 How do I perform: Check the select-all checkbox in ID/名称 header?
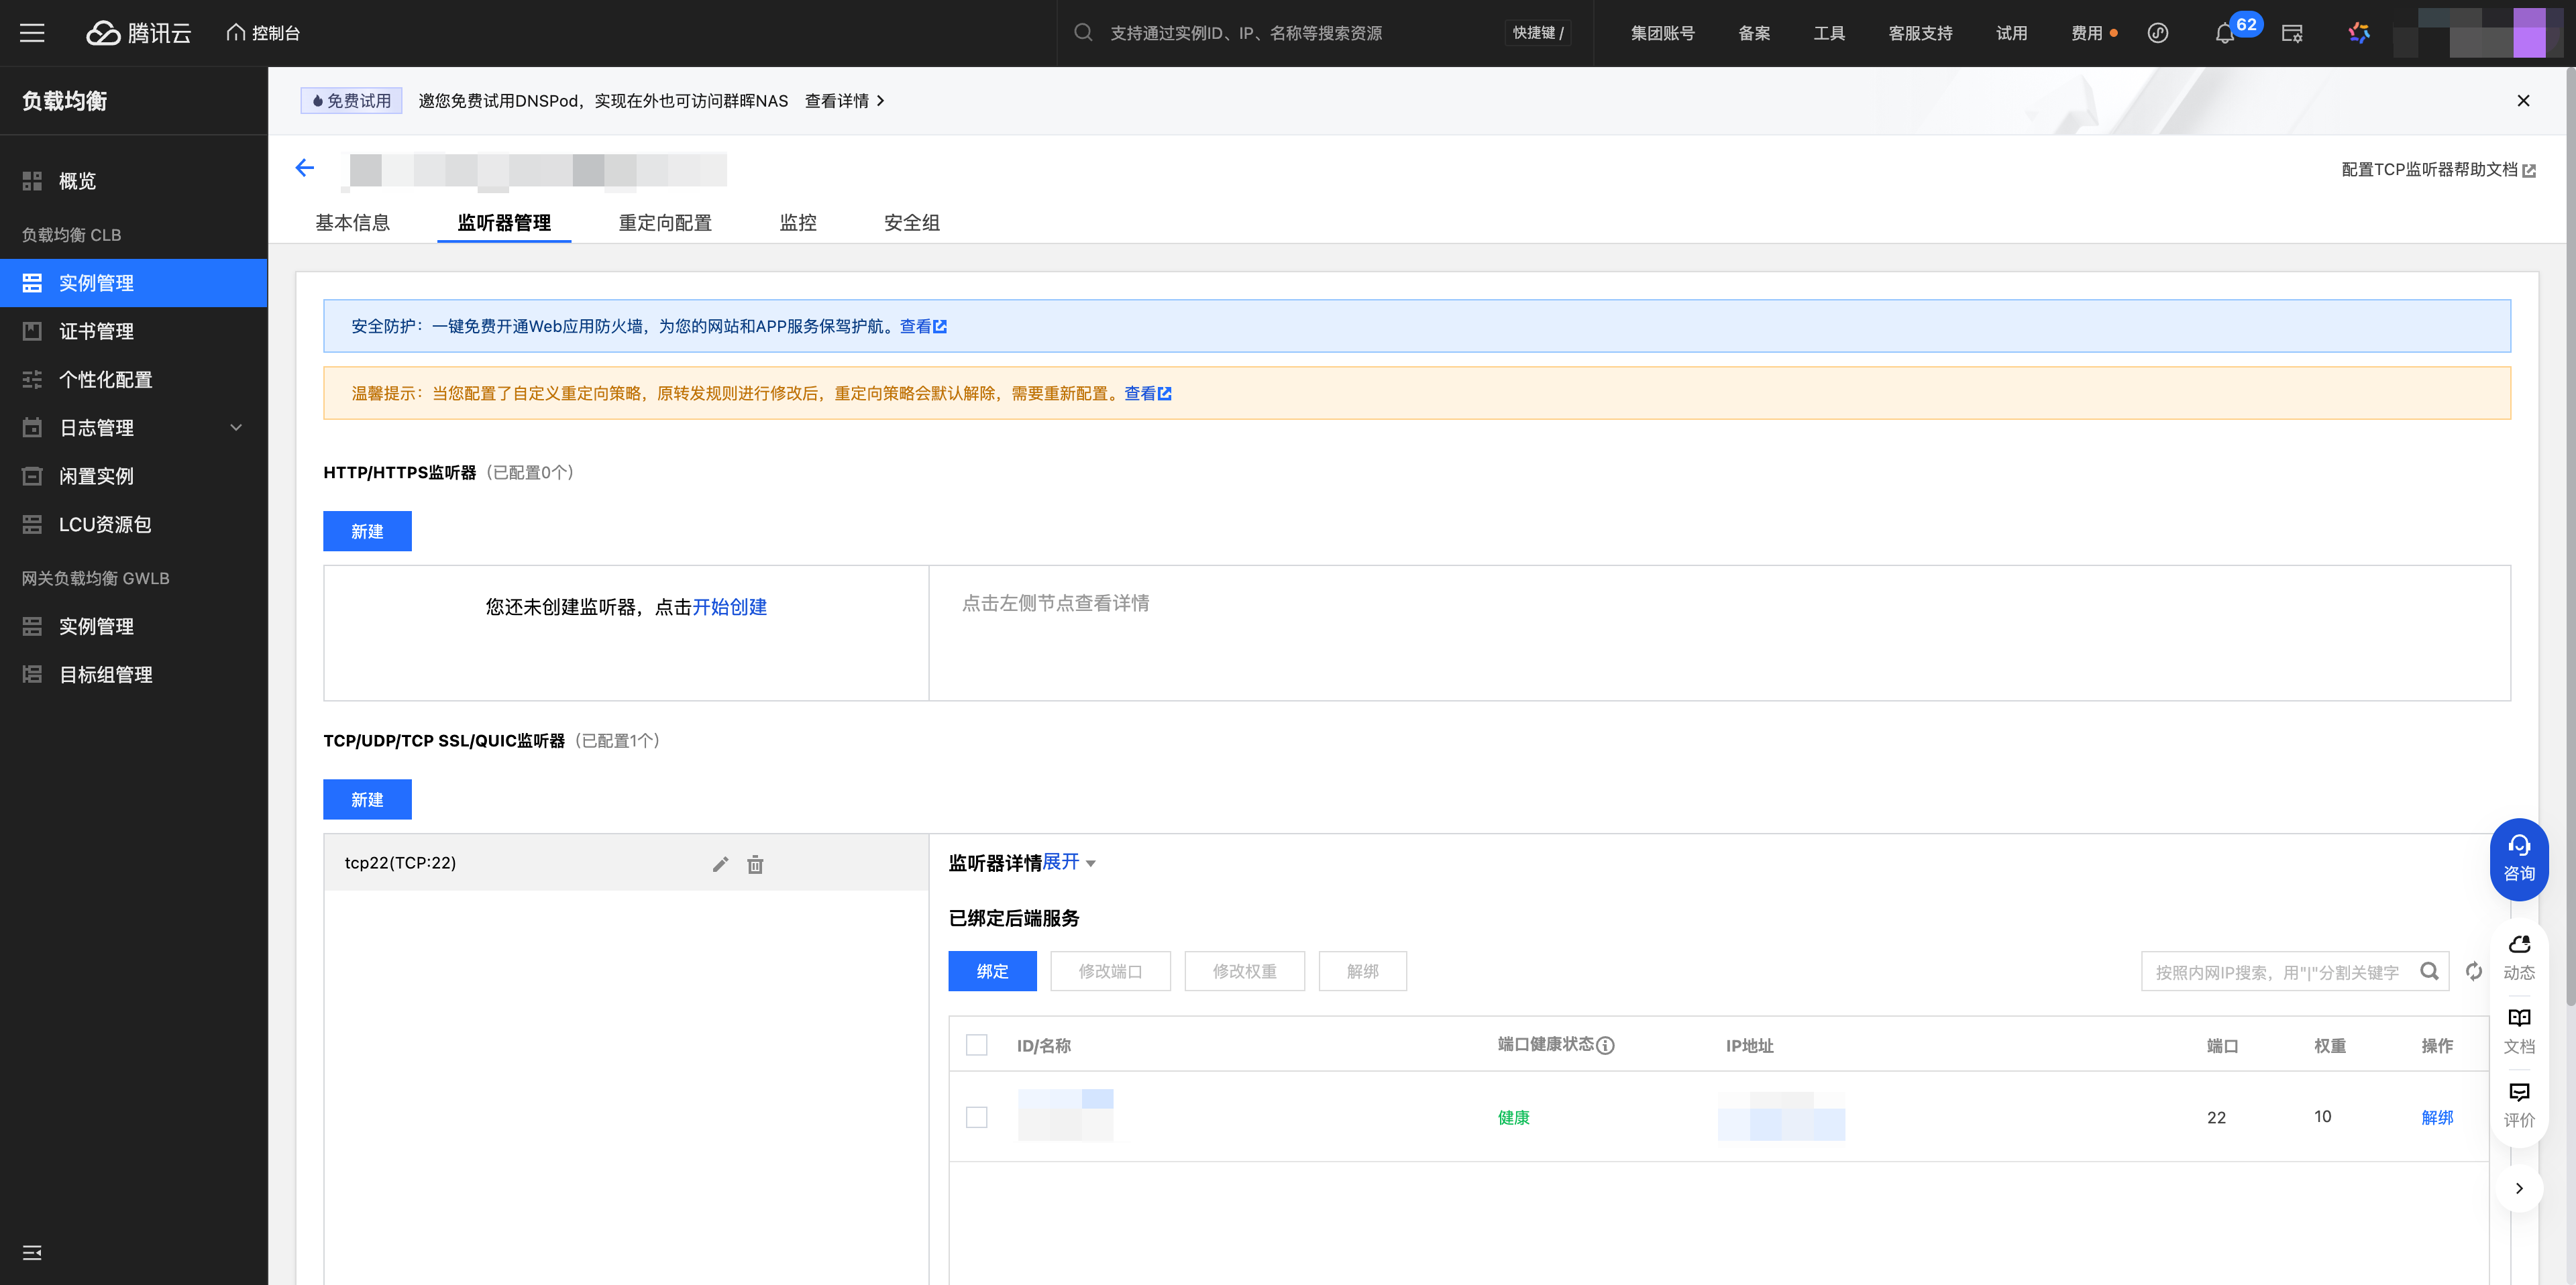[x=976, y=1045]
